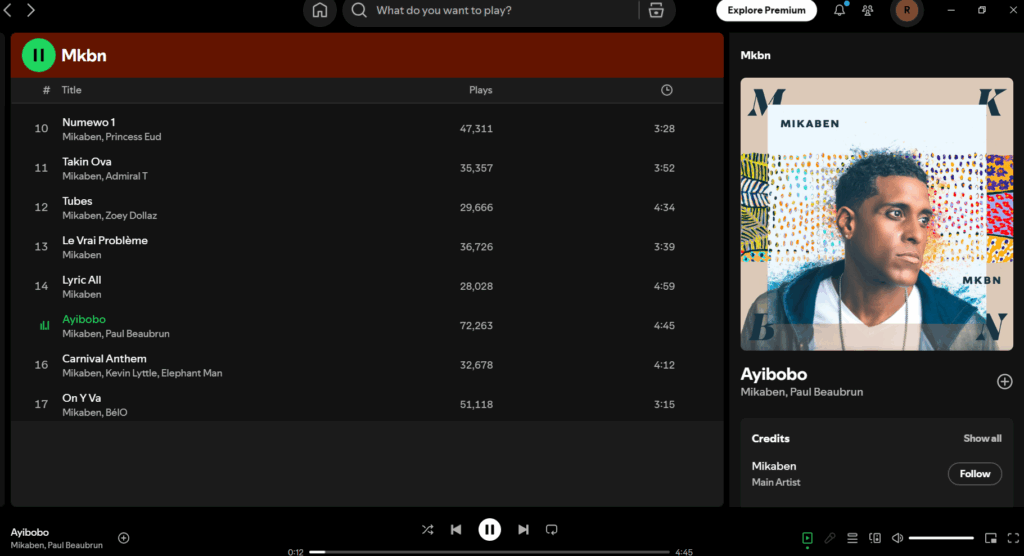Toggle shuffle playback
Screen dimensions: 1024x556
point(427,530)
